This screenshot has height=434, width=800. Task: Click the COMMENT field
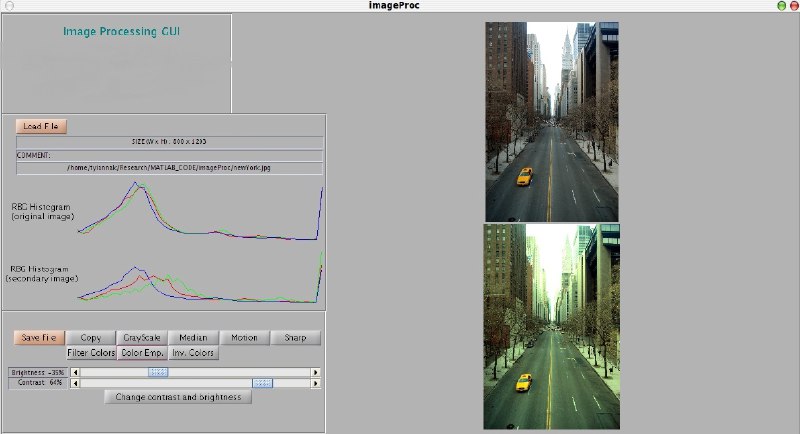point(169,155)
